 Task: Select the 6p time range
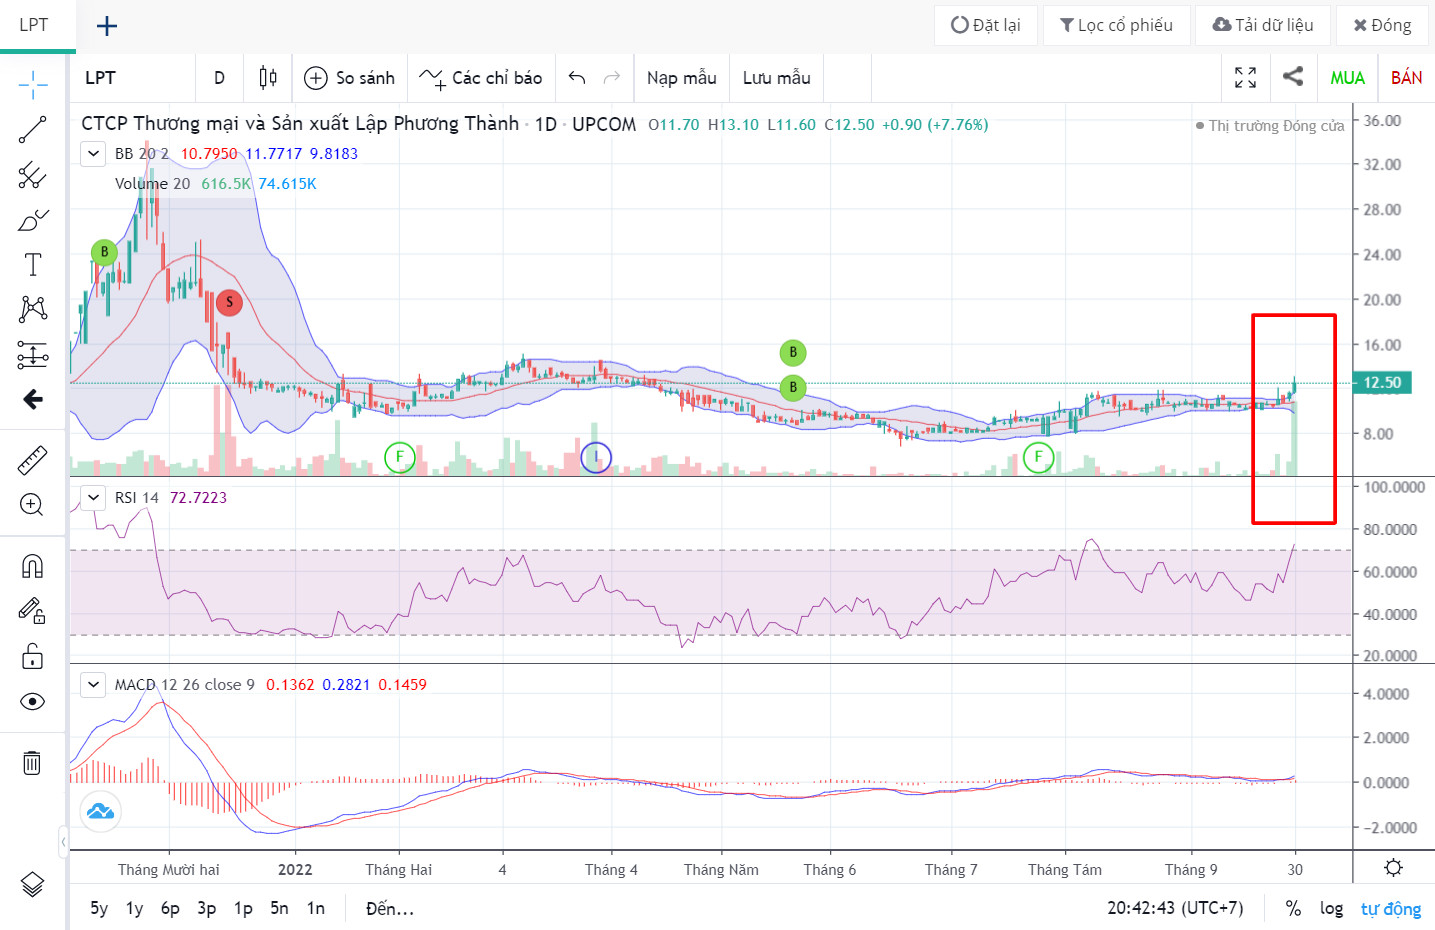coord(170,908)
